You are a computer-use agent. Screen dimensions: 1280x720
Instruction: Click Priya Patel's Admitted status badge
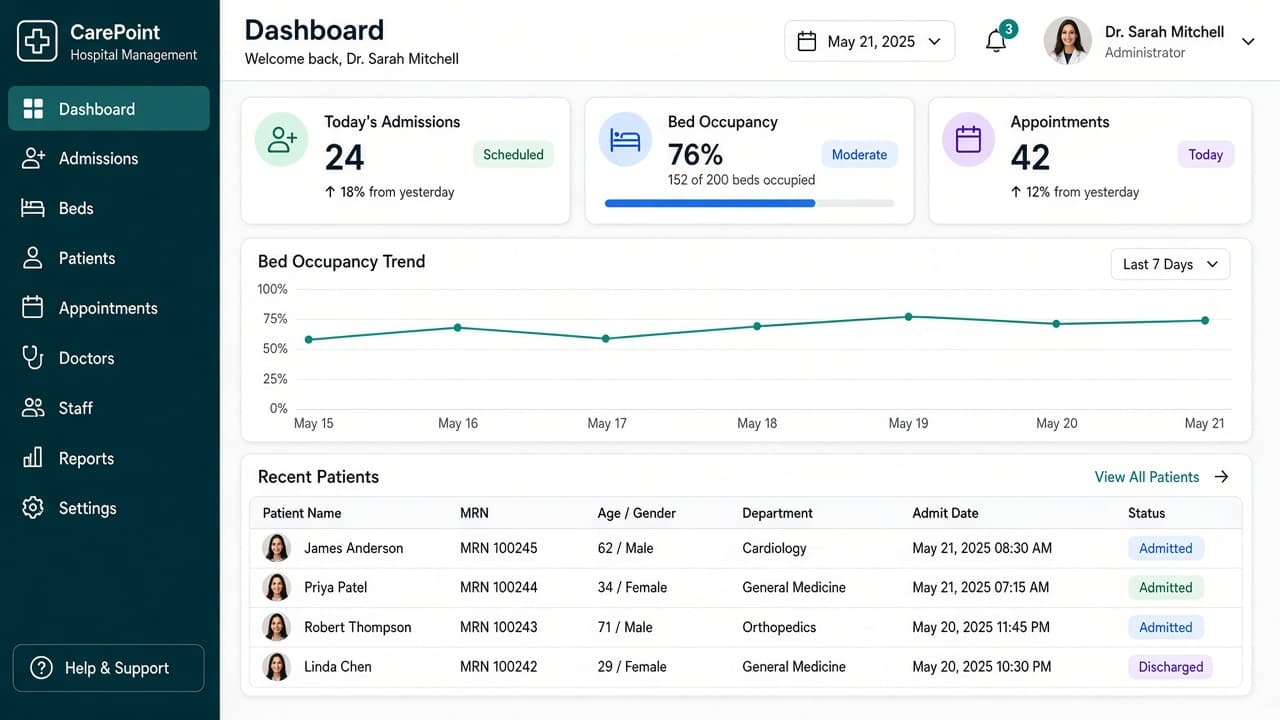1166,588
